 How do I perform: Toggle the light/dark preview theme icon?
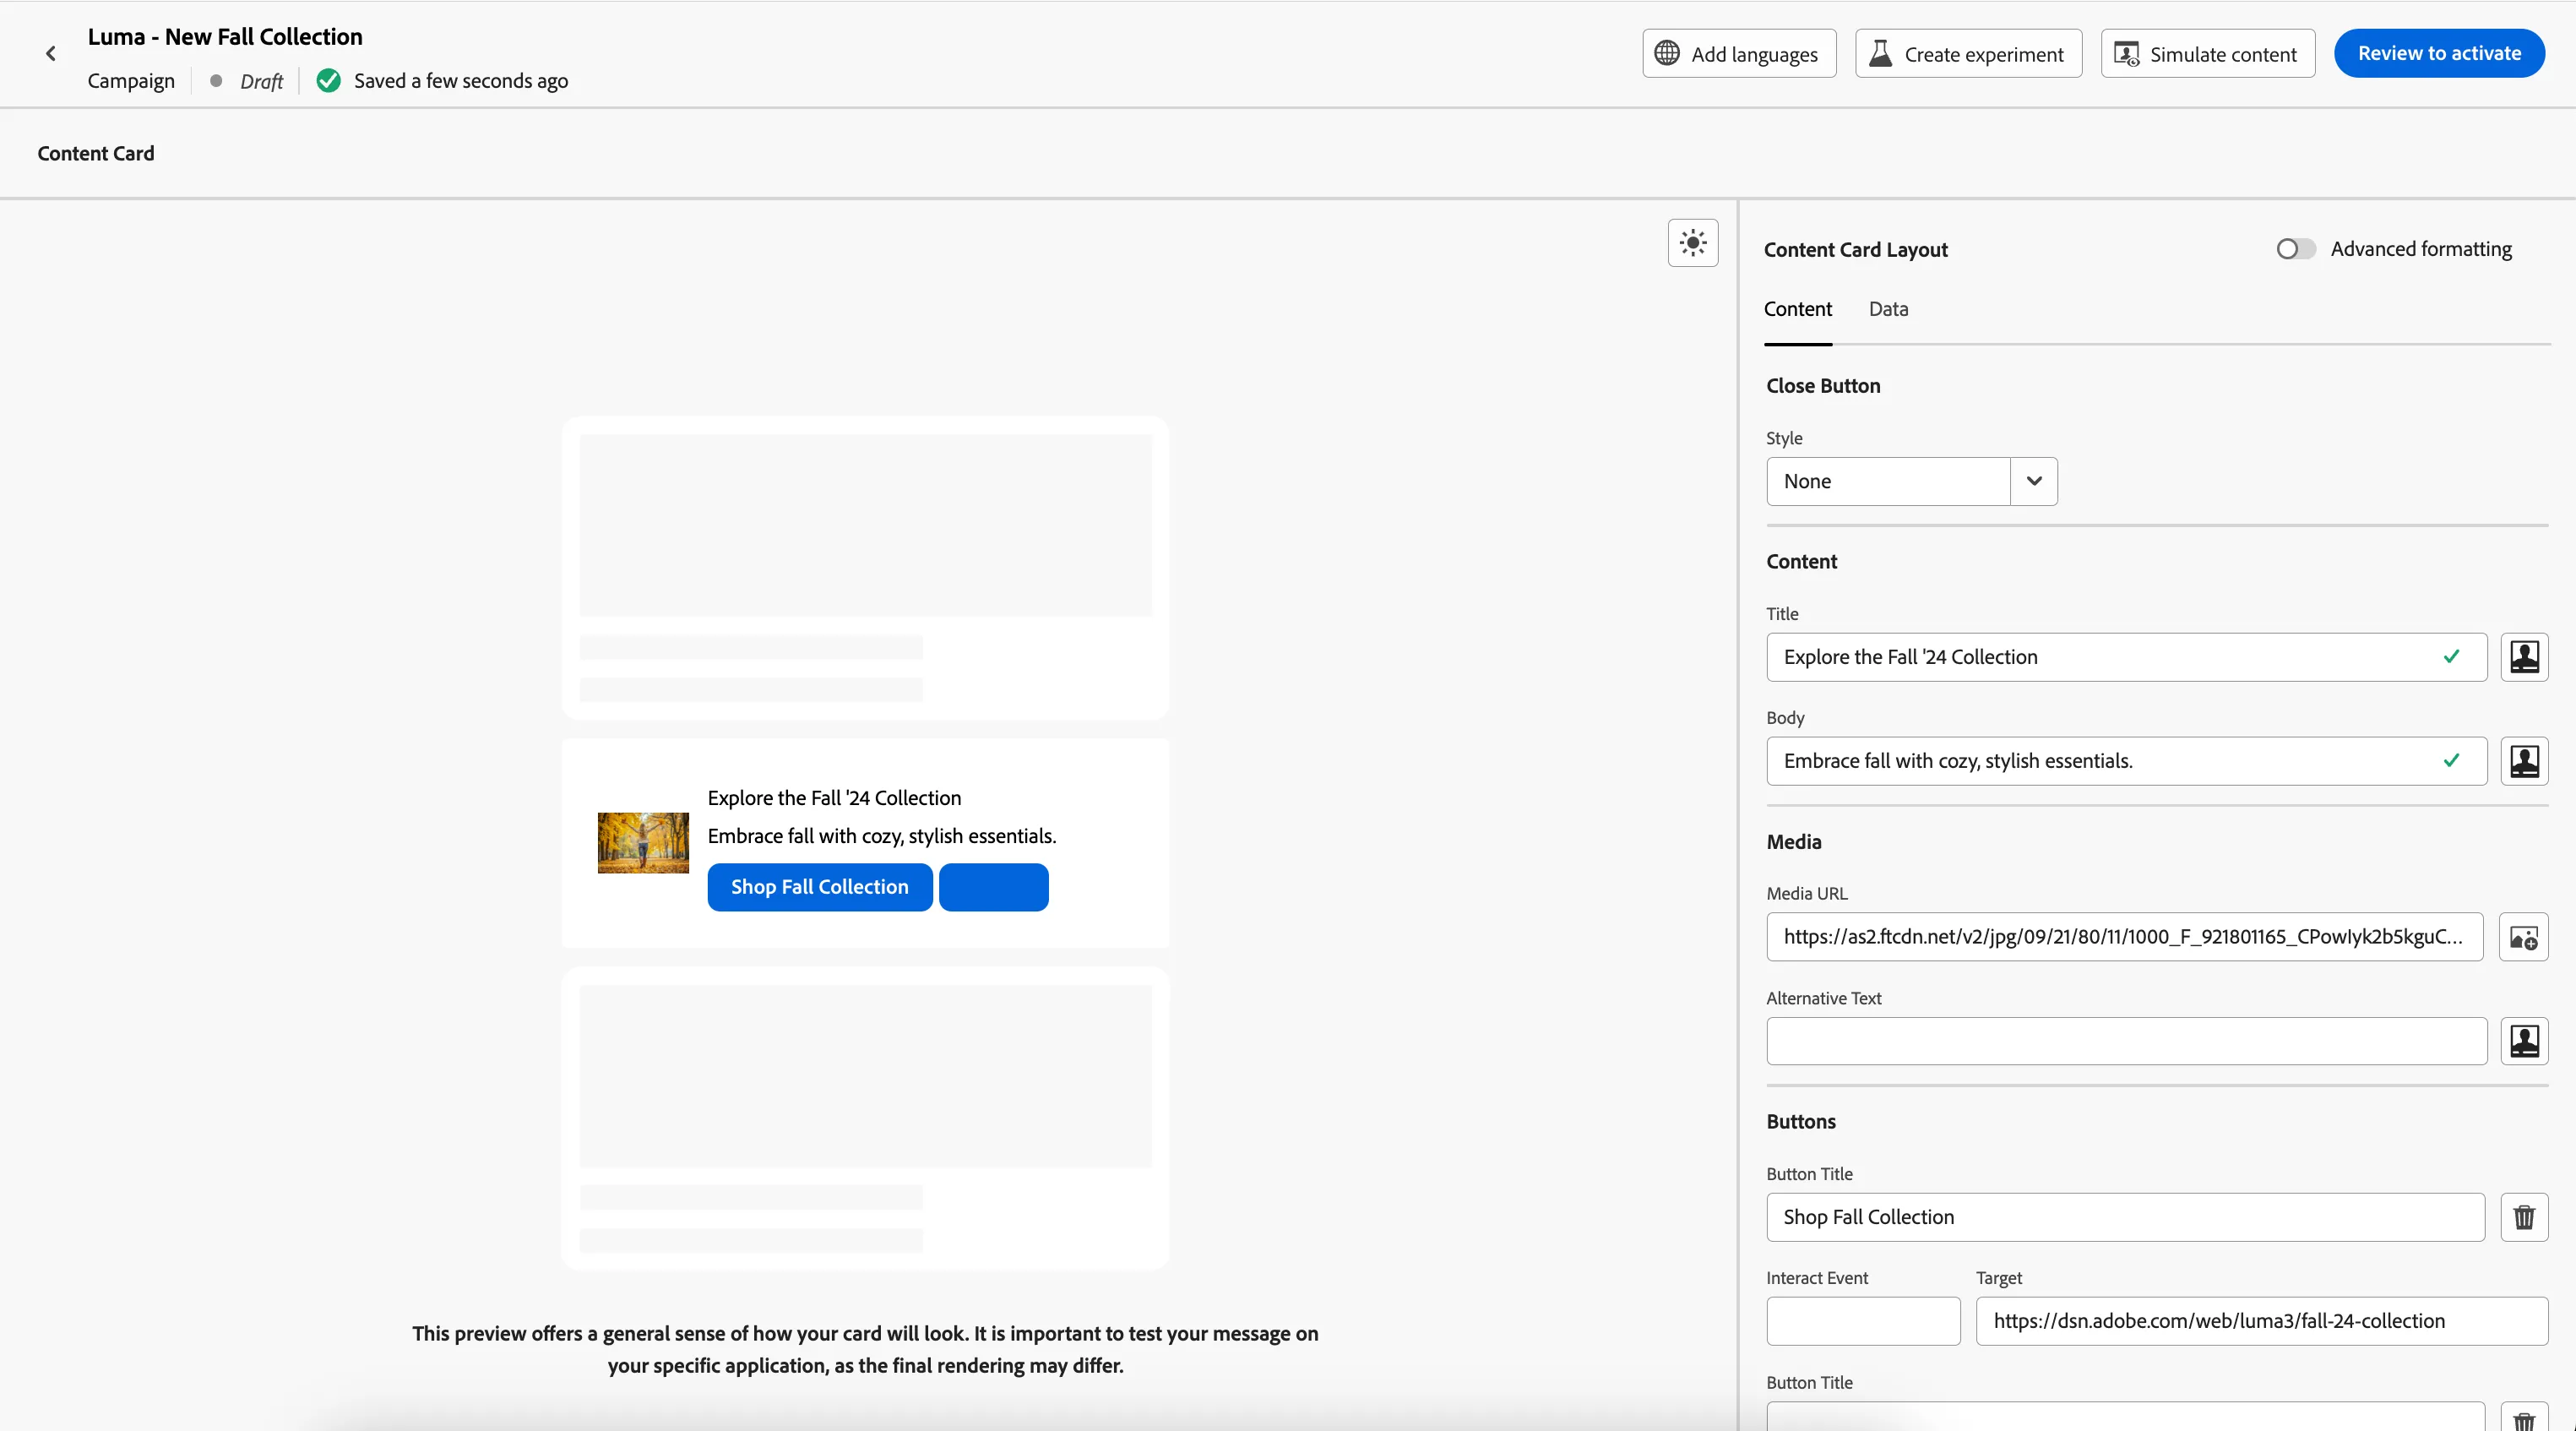coord(1693,243)
